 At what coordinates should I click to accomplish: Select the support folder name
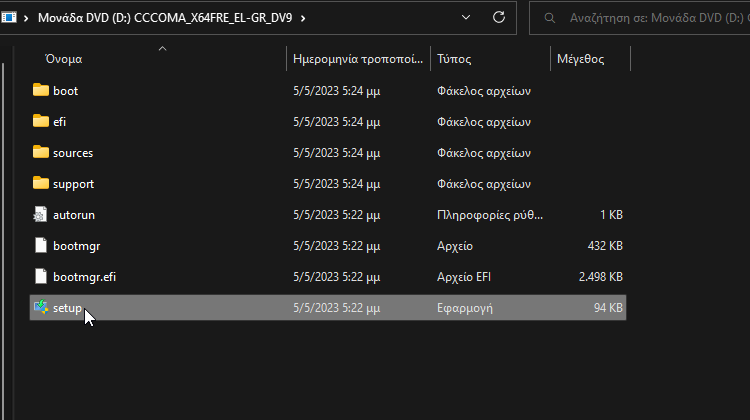pos(73,184)
